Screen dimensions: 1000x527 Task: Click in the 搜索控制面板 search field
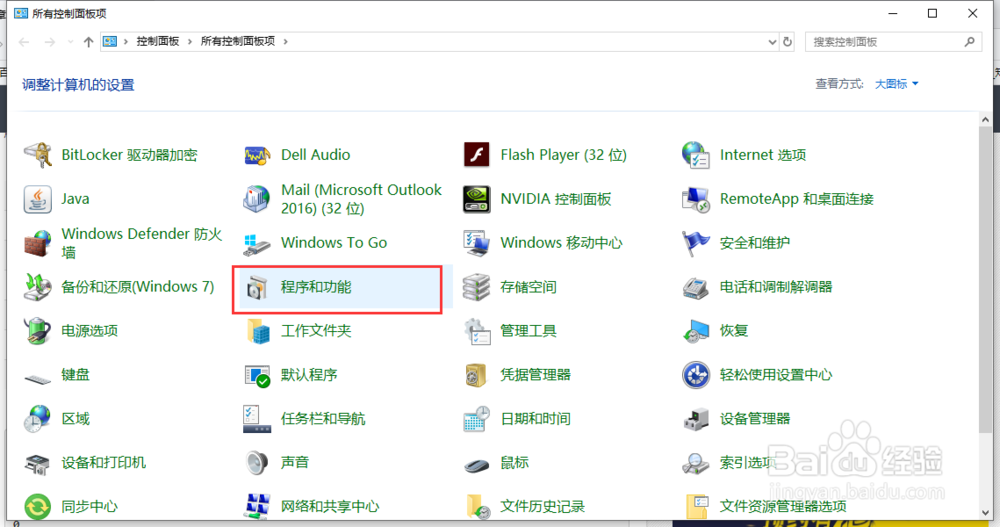tap(893, 41)
